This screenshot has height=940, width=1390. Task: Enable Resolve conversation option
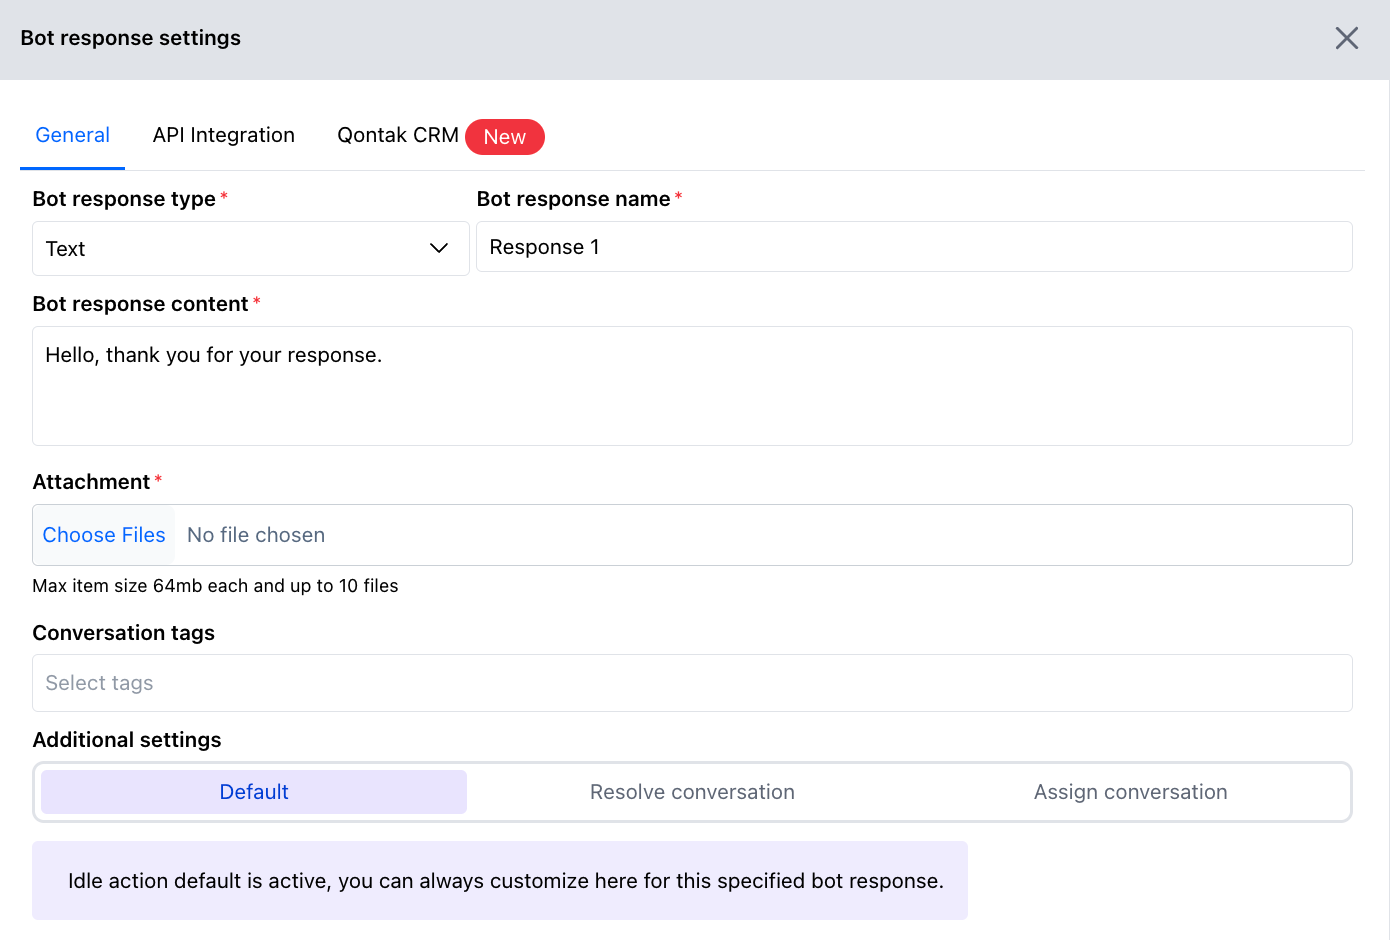click(x=692, y=791)
